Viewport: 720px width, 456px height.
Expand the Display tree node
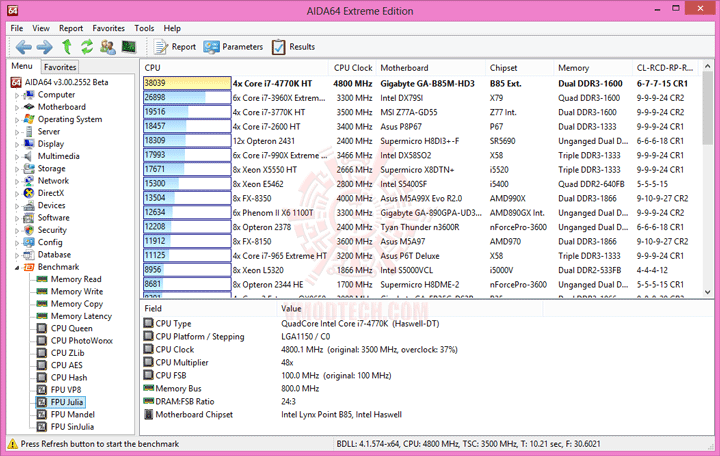point(17,144)
